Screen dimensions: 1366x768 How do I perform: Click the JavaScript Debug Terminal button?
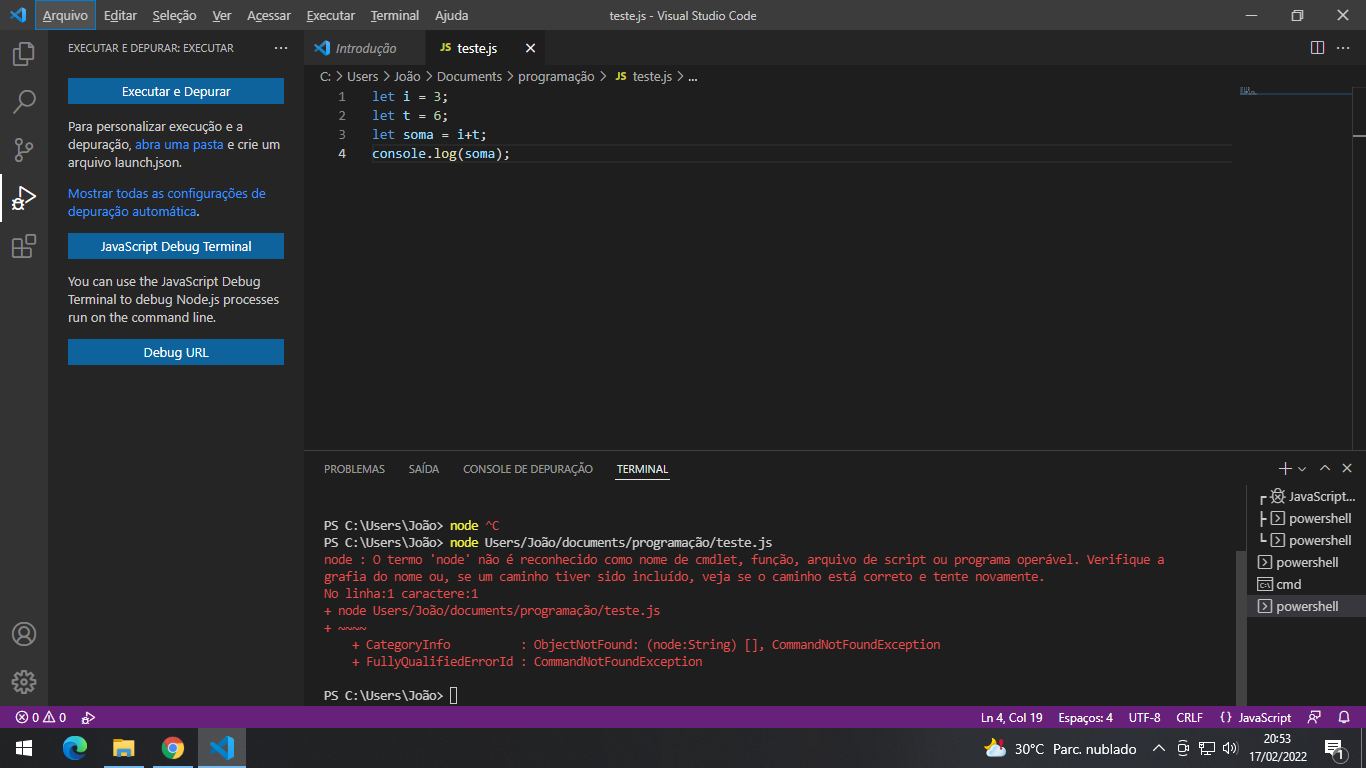coord(176,246)
